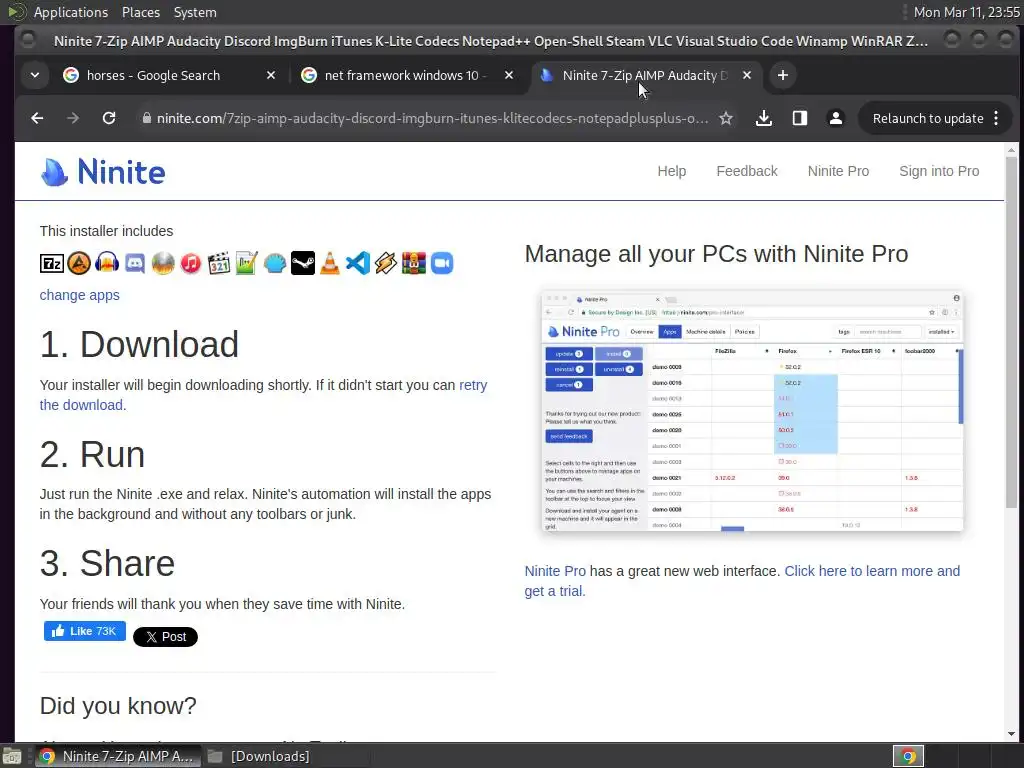Close the Ninite browser tab
The height and width of the screenshot is (768, 1024).
coord(747,76)
